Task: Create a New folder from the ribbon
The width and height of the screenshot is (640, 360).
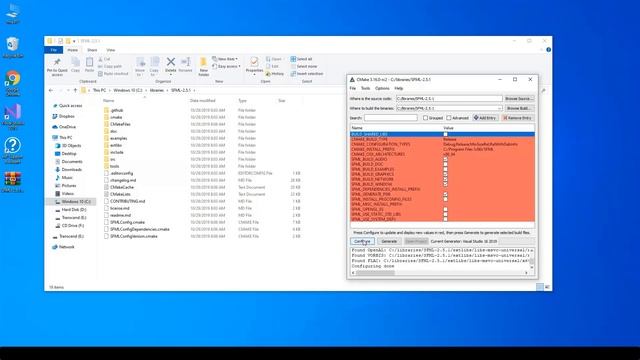Action: pyautogui.click(x=204, y=67)
